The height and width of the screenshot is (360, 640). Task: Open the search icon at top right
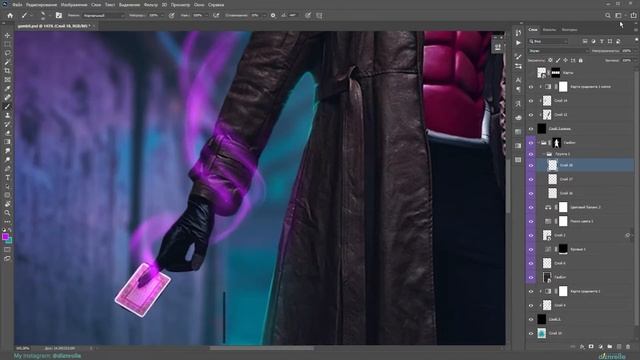pyautogui.click(x=608, y=16)
